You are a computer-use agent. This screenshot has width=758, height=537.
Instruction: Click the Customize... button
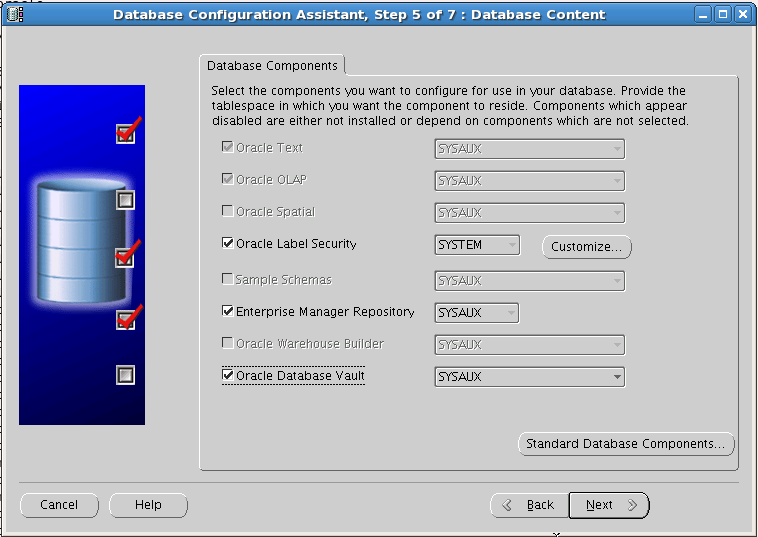click(x=586, y=247)
